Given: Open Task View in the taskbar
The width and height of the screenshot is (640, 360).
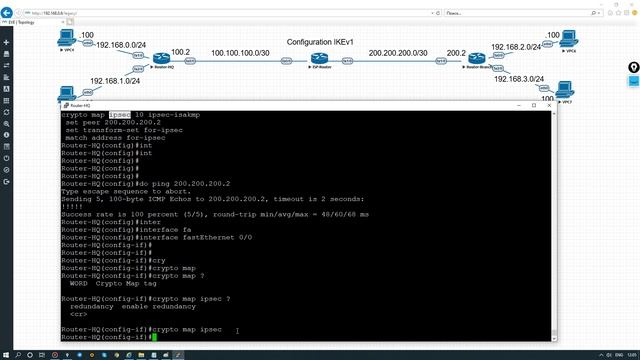Looking at the screenshot, I should point(42,355).
